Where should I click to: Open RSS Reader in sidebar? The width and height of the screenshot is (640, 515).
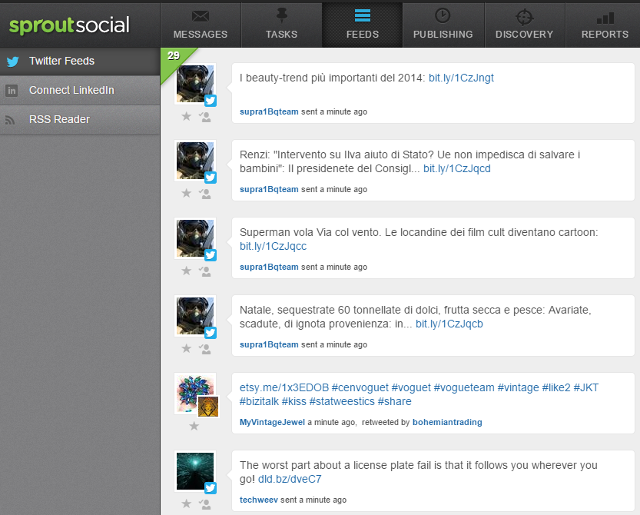pos(80,120)
